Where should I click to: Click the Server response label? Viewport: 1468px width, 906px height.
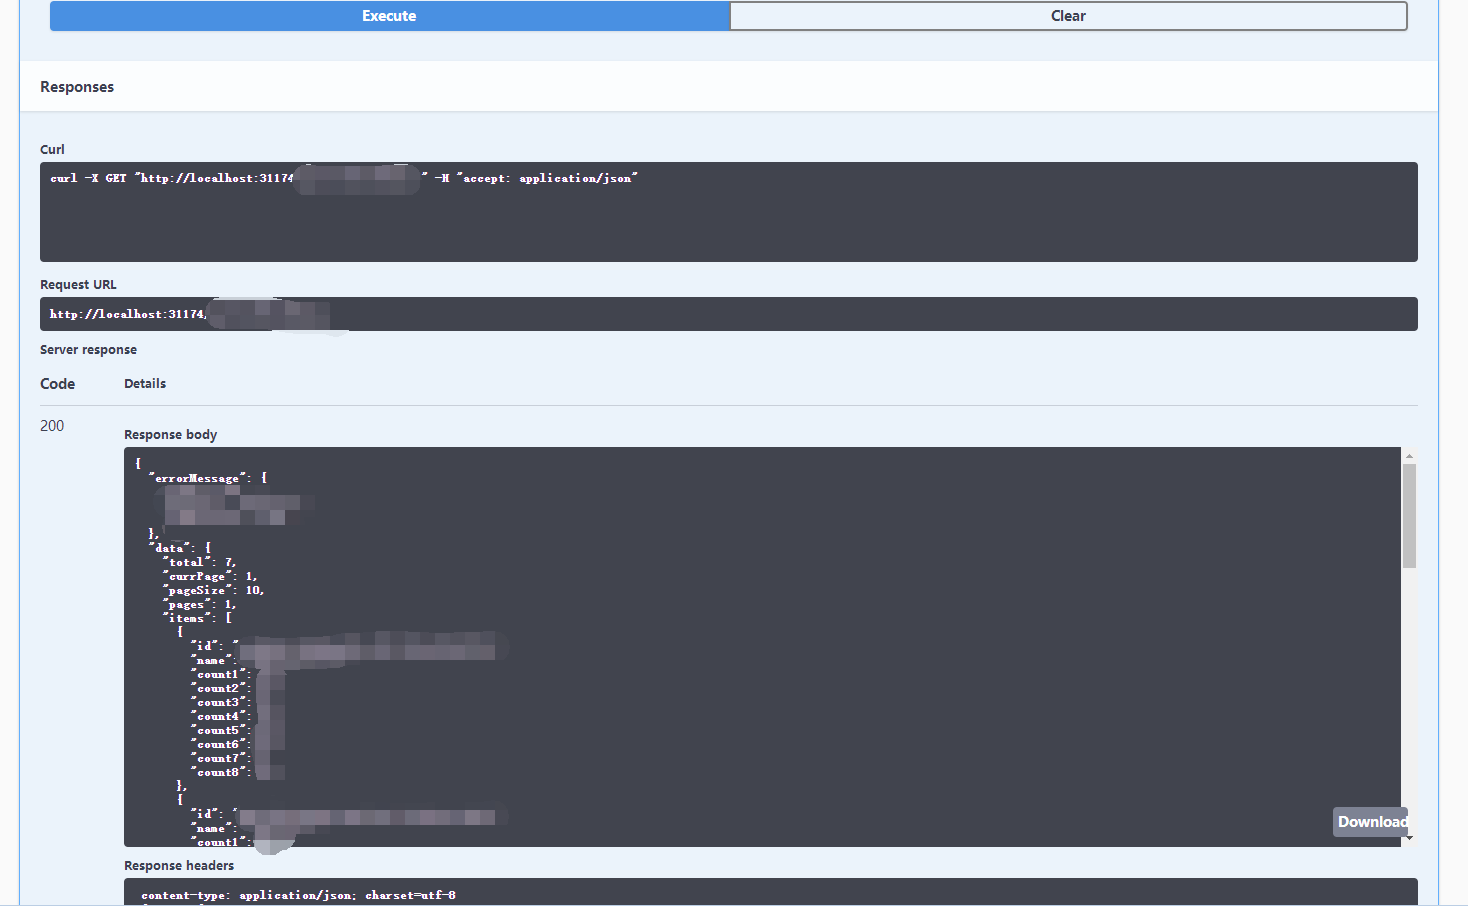(88, 349)
